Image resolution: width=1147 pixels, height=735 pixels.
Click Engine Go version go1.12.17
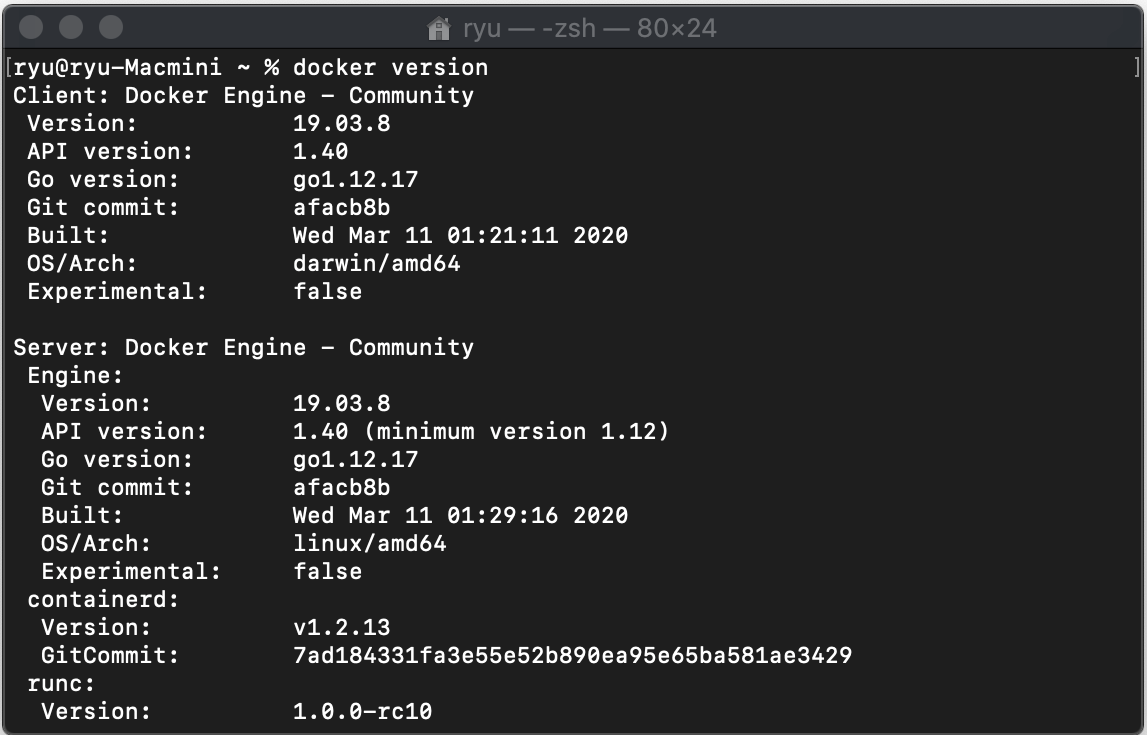click(x=356, y=459)
